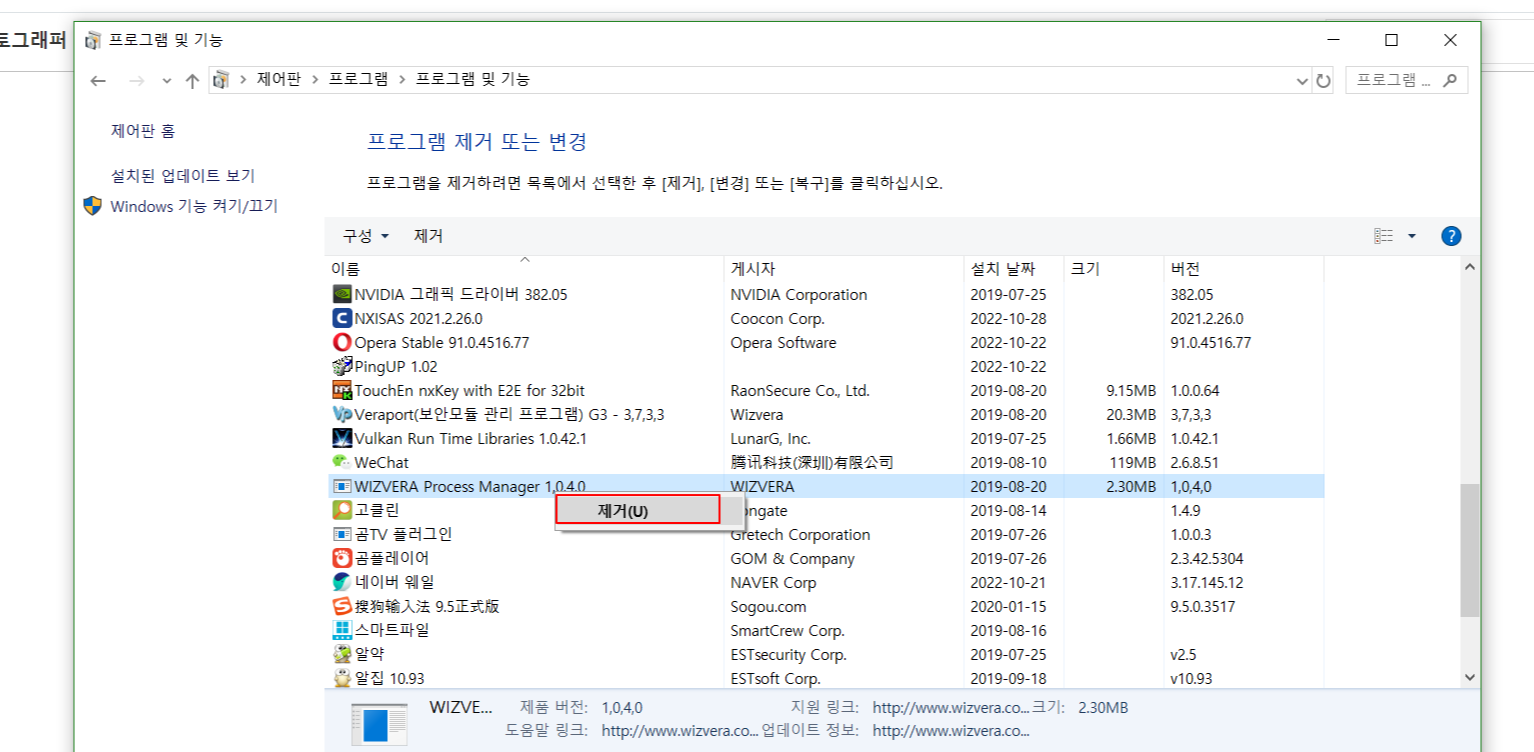Sort by the 게시자 column header

843,269
